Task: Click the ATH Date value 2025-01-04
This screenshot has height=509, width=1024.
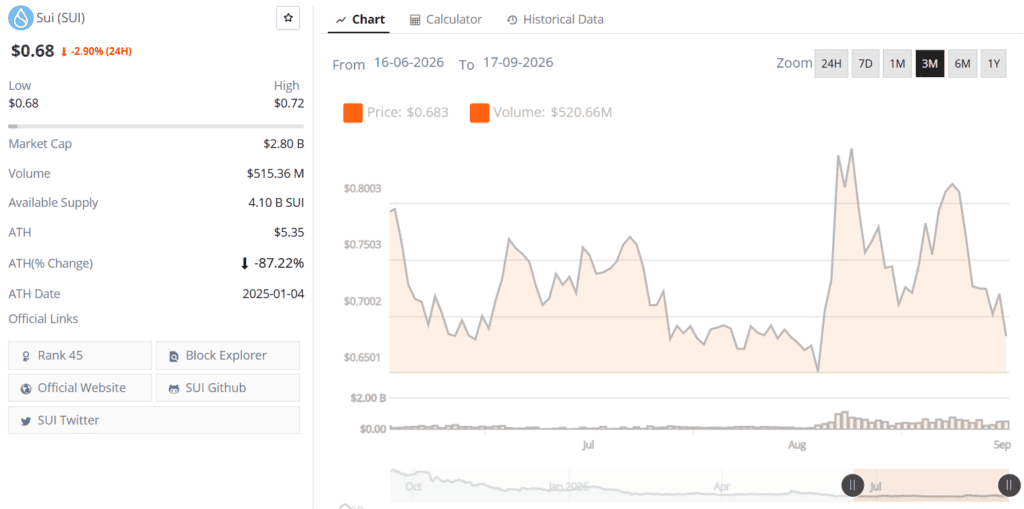Action: (273, 294)
